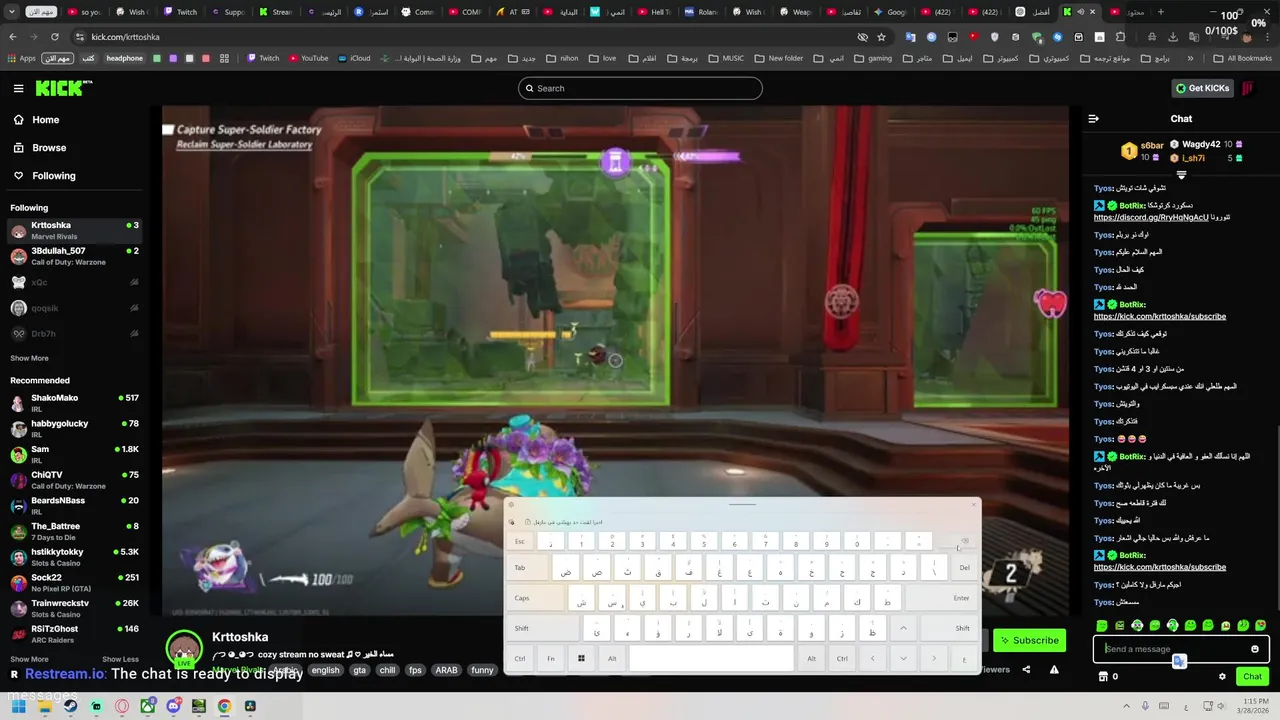Tap left Ctrl key on touch keyboard
Screen dimensions: 1280x720
coord(520,658)
